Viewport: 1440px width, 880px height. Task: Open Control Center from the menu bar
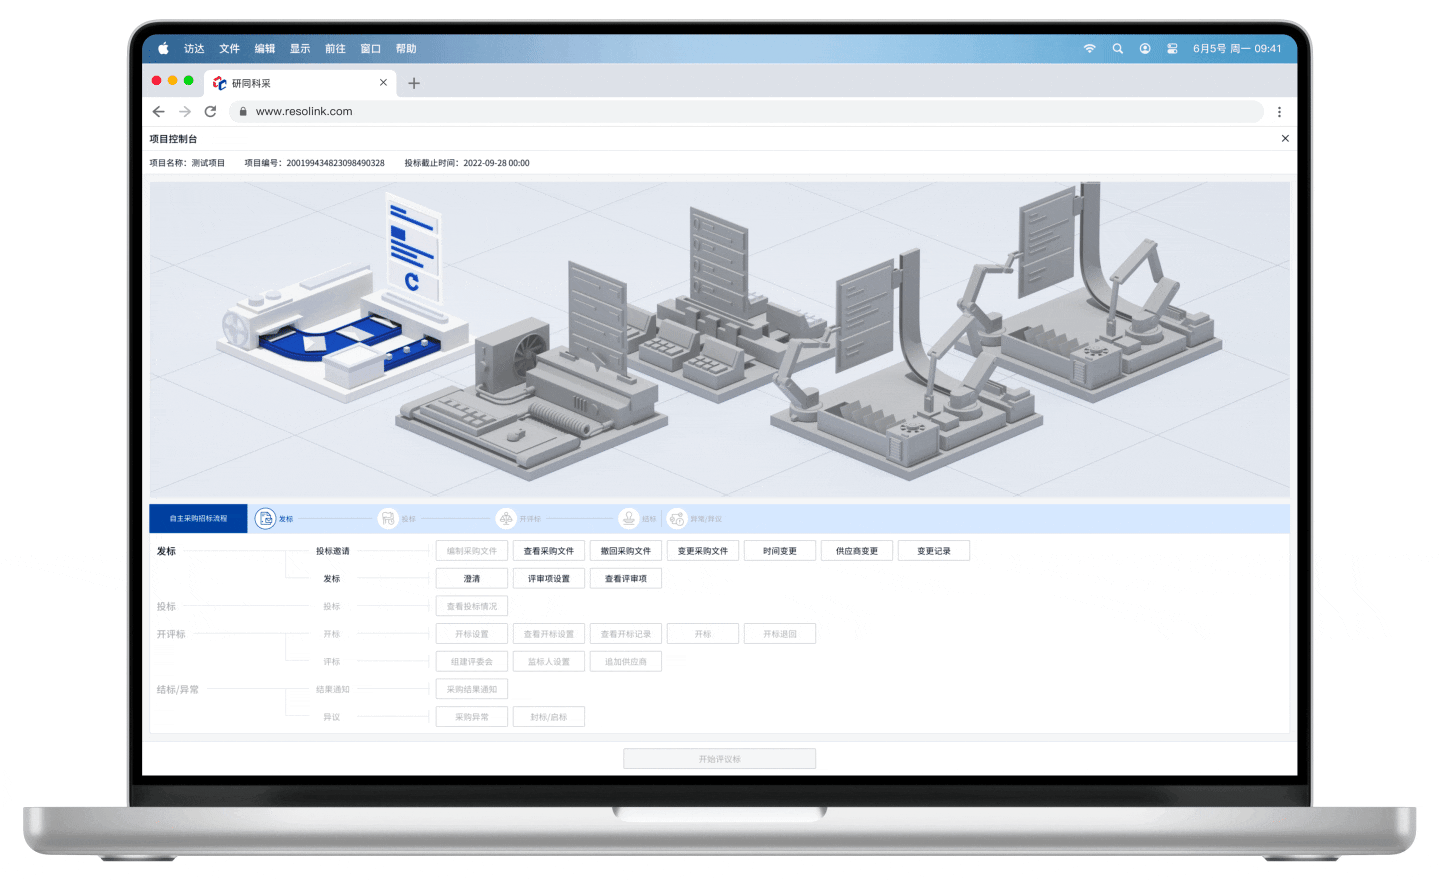(x=1172, y=48)
